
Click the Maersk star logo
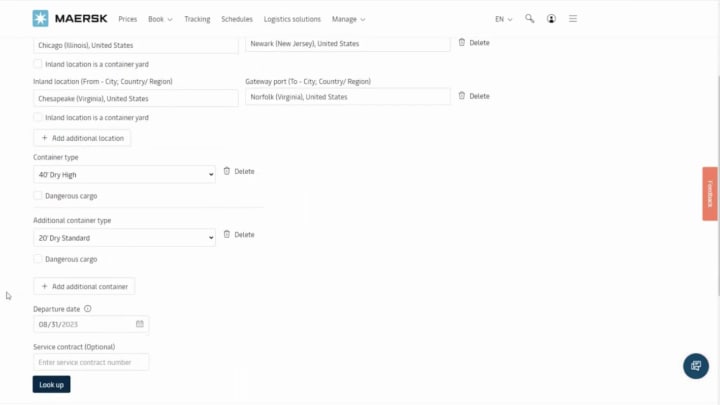(x=40, y=18)
